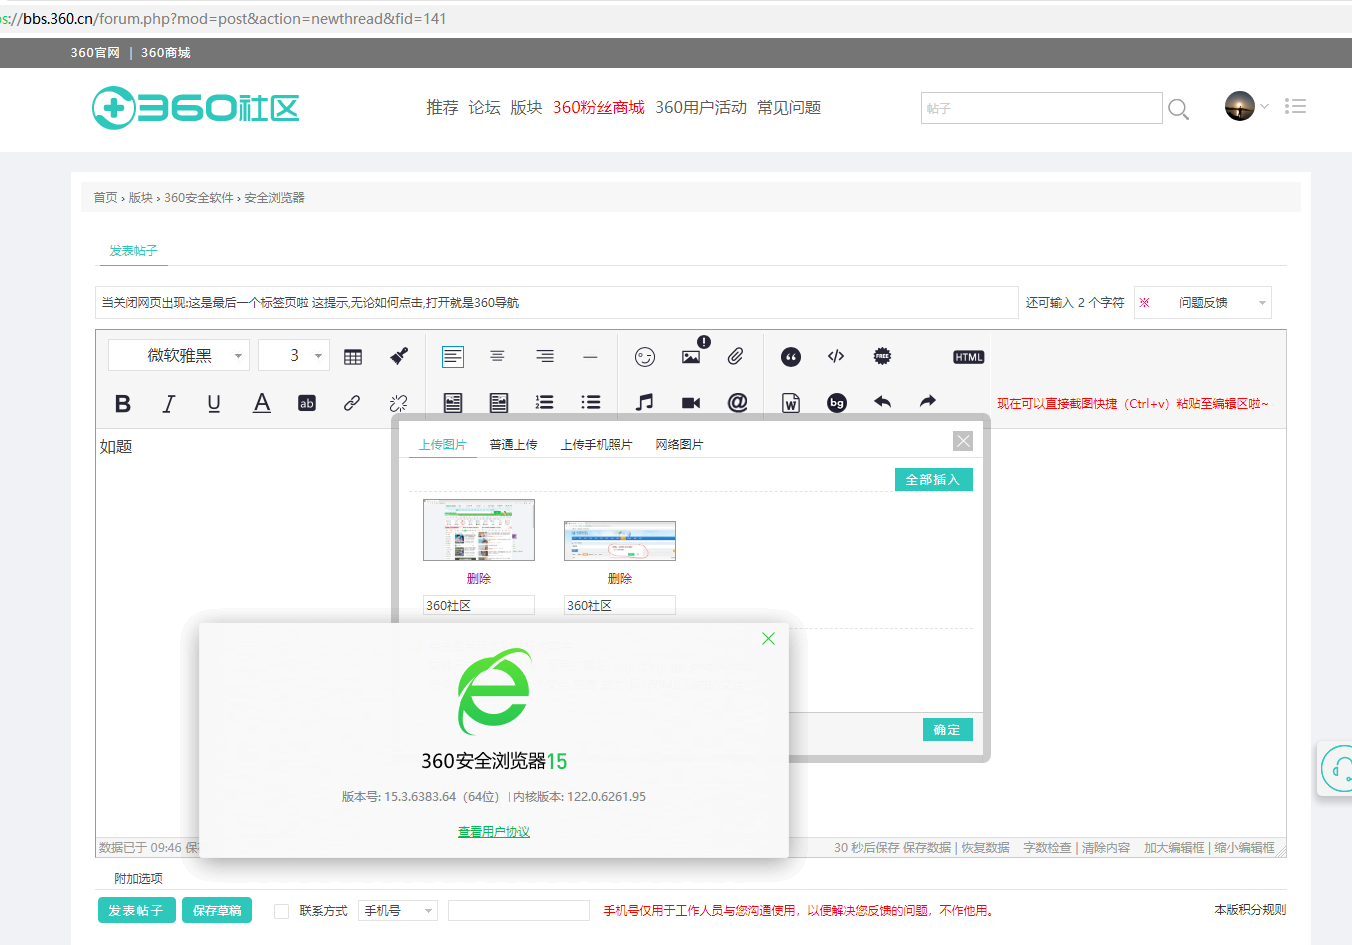1352x945 pixels.
Task: Tick the 联系方式 checkbox
Action: coord(281,911)
